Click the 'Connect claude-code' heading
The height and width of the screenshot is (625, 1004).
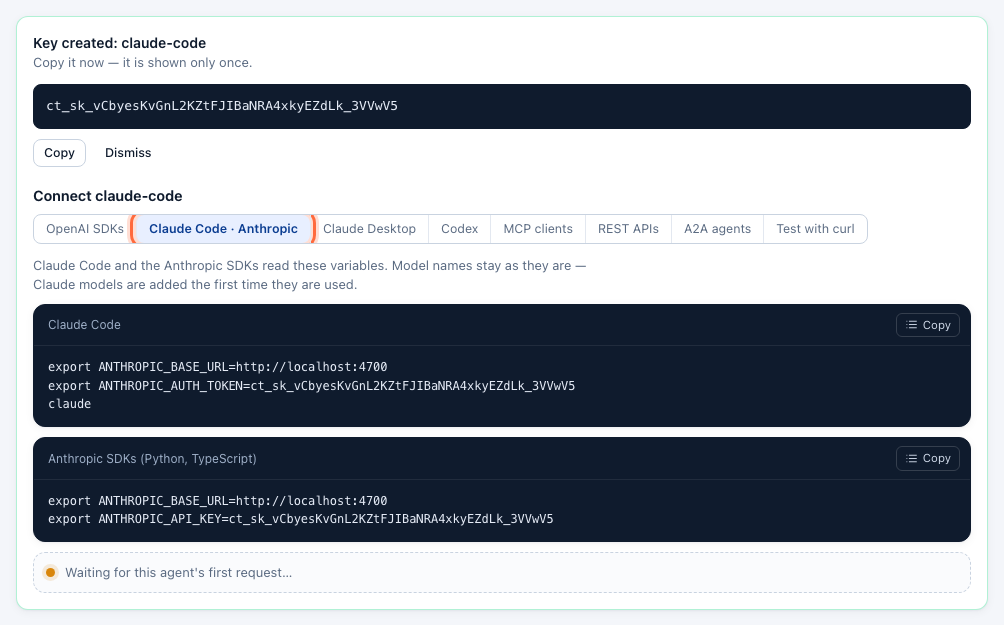(108, 196)
